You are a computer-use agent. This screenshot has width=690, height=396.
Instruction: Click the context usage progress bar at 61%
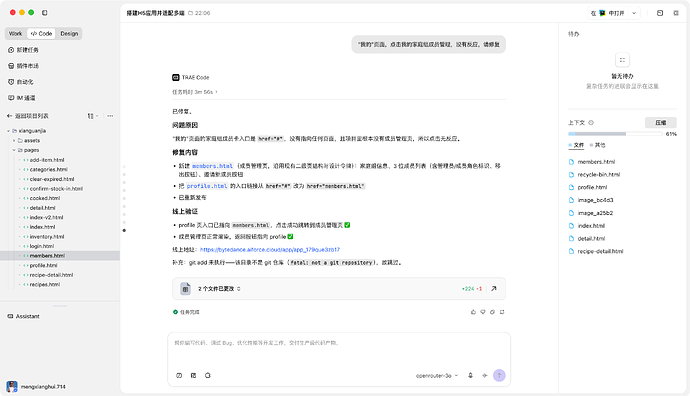pyautogui.click(x=615, y=134)
